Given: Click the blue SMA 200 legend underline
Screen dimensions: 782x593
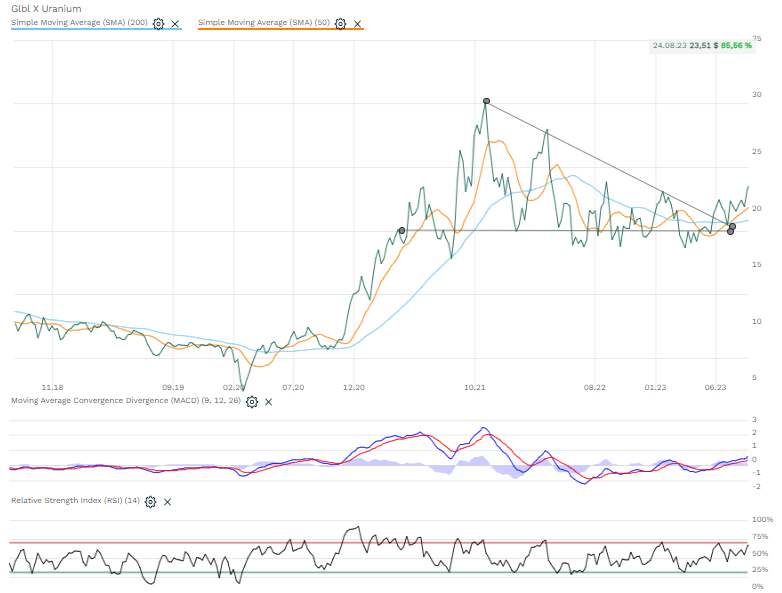Looking at the screenshot, I should tap(96, 30).
